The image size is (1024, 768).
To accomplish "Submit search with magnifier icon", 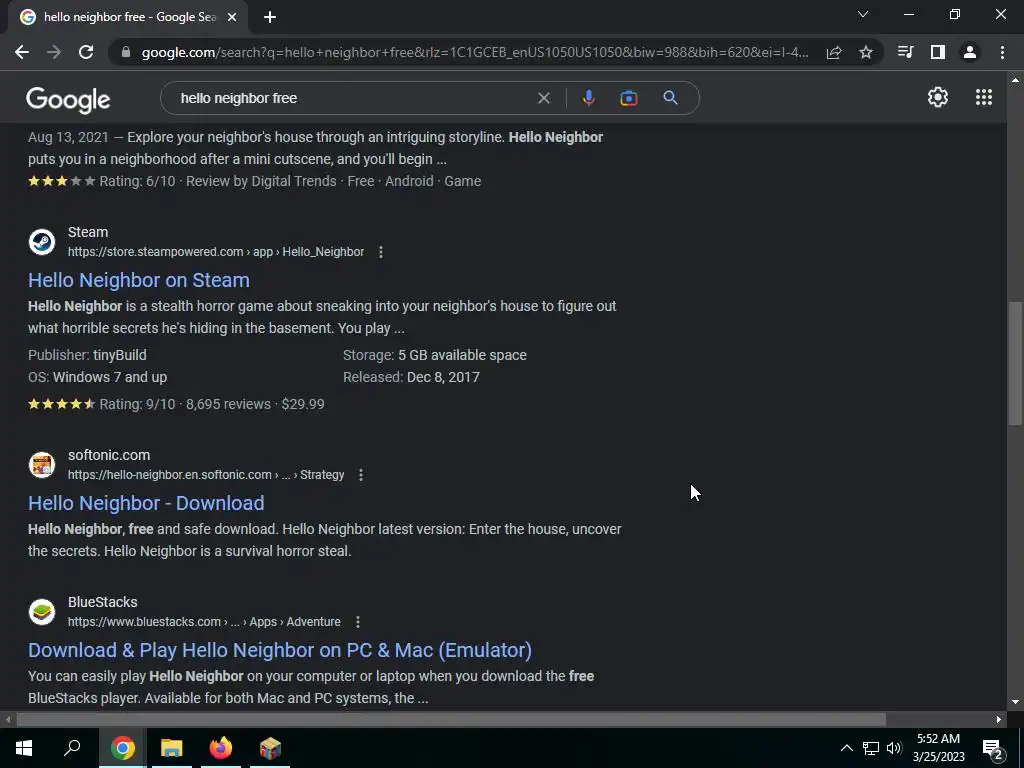I will [x=670, y=98].
